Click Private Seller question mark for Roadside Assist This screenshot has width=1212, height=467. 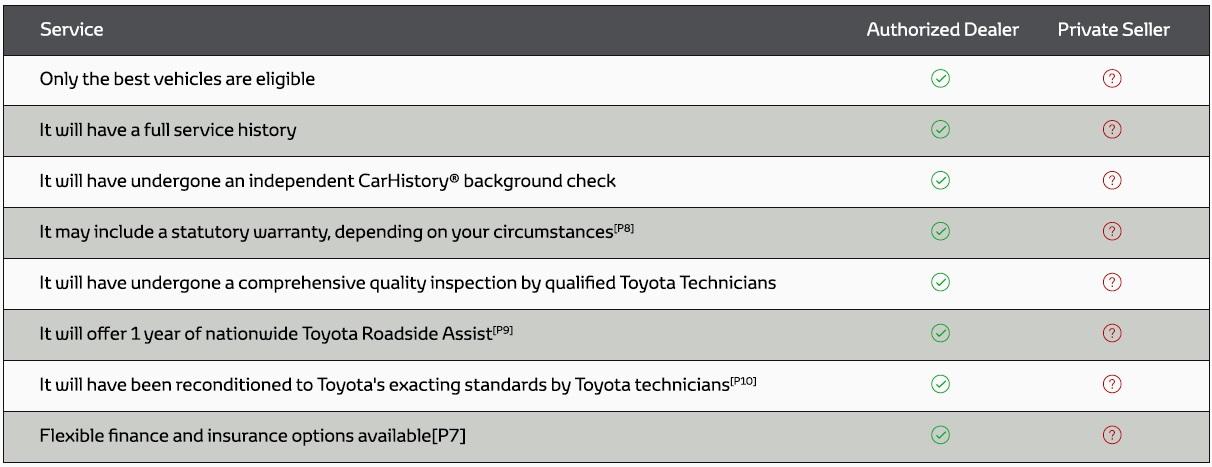click(1111, 333)
